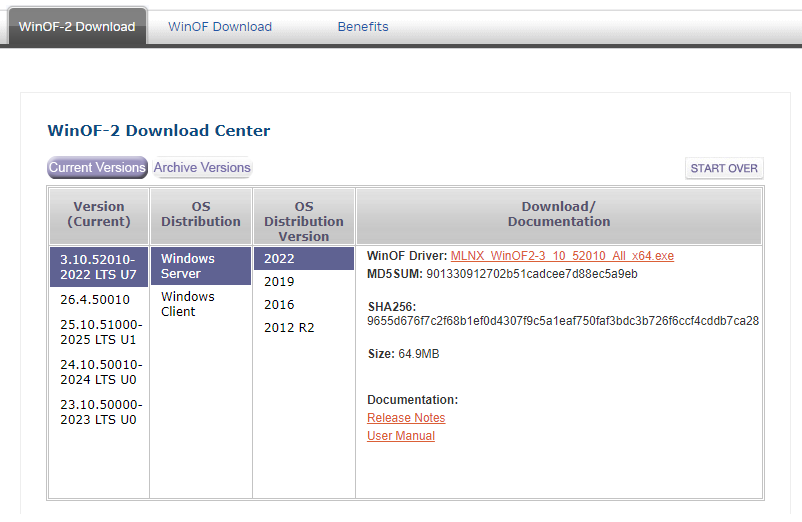Switch to the WinOF-2 Download tab

(x=77, y=26)
